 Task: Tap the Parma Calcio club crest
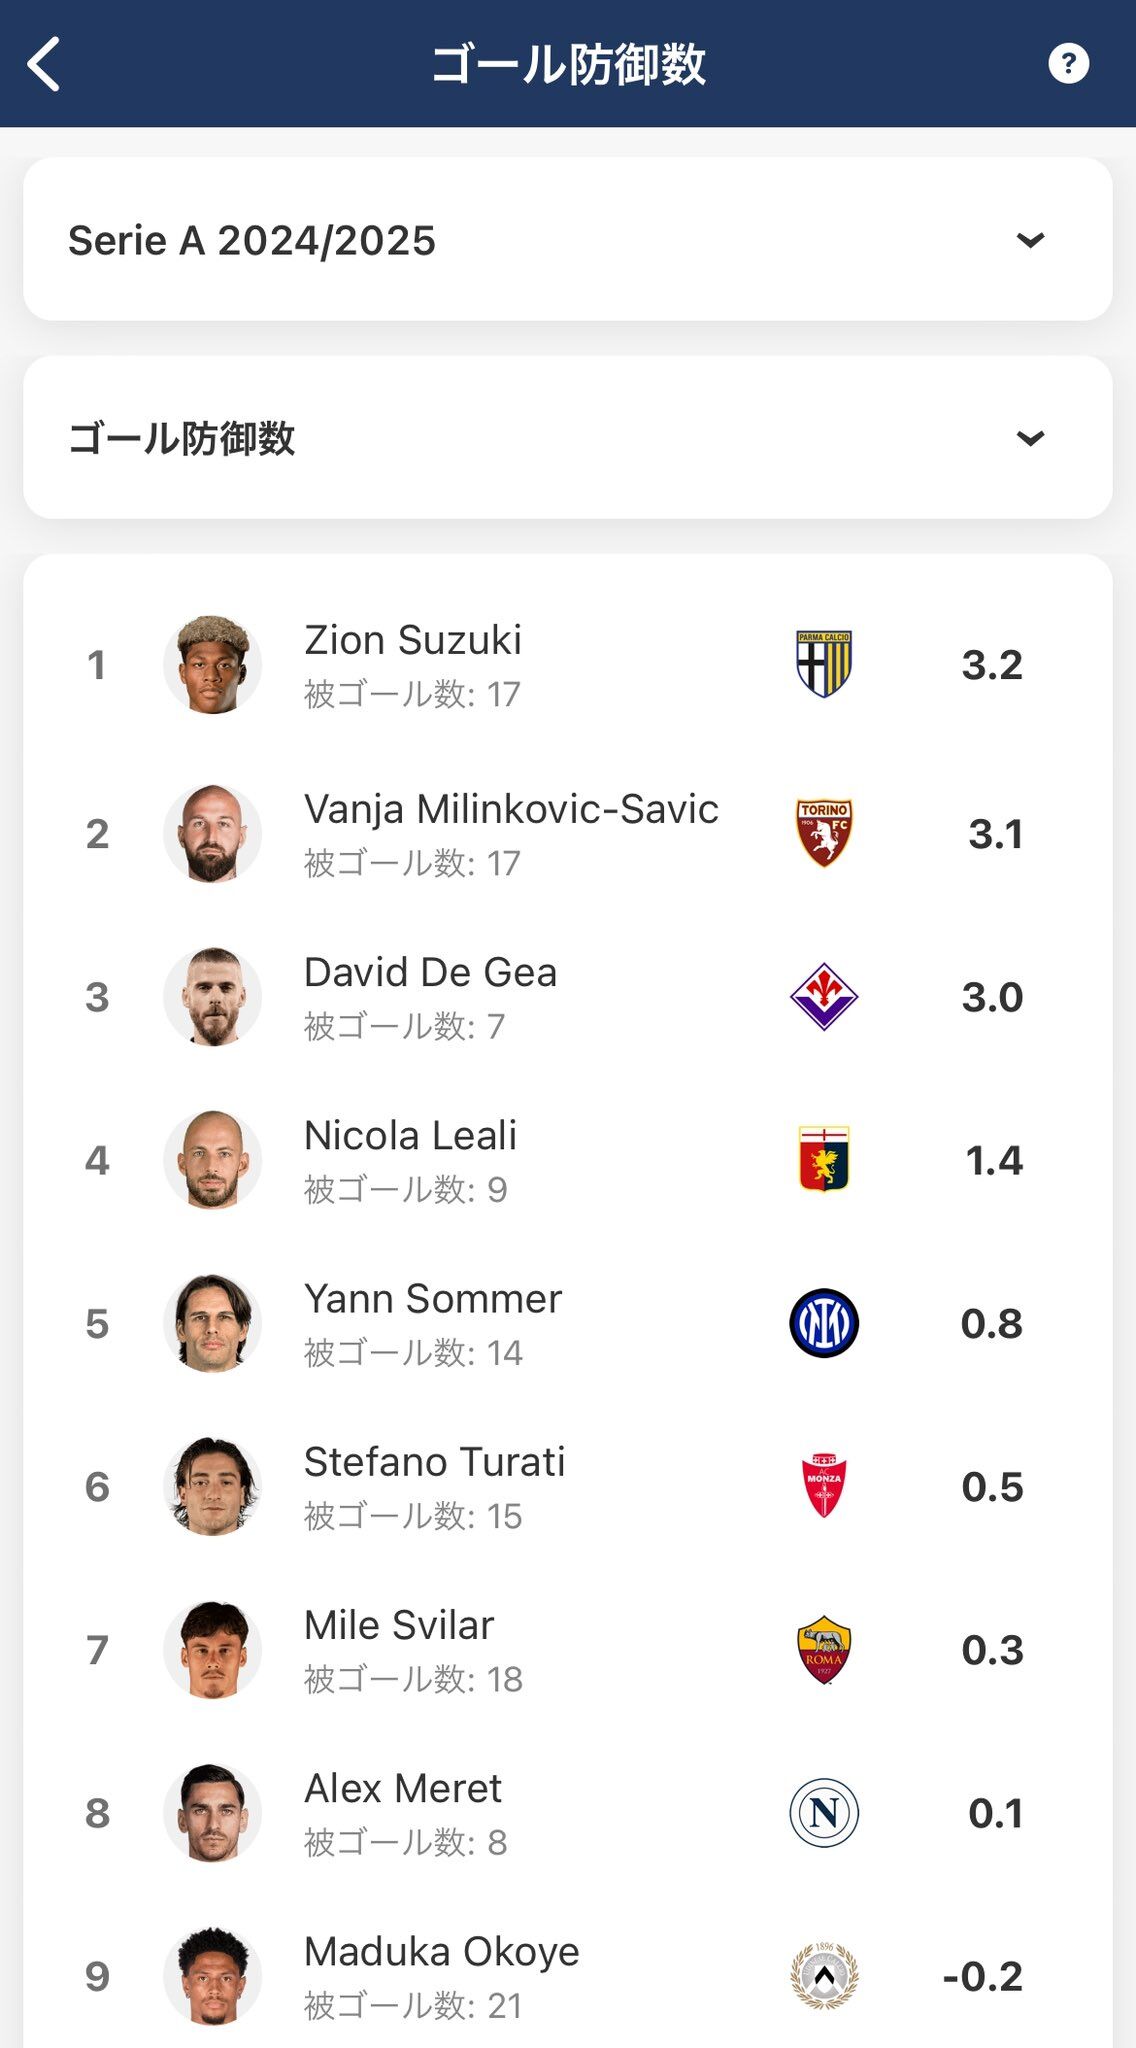[x=824, y=664]
